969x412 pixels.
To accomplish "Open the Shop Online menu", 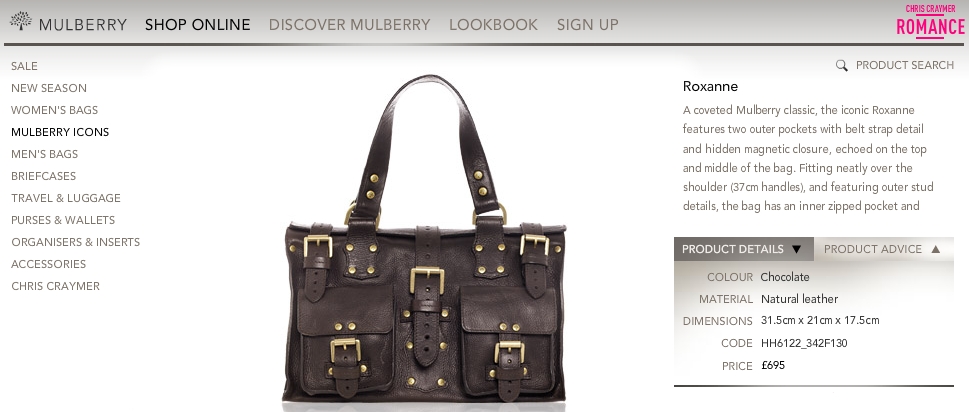I will click(198, 25).
